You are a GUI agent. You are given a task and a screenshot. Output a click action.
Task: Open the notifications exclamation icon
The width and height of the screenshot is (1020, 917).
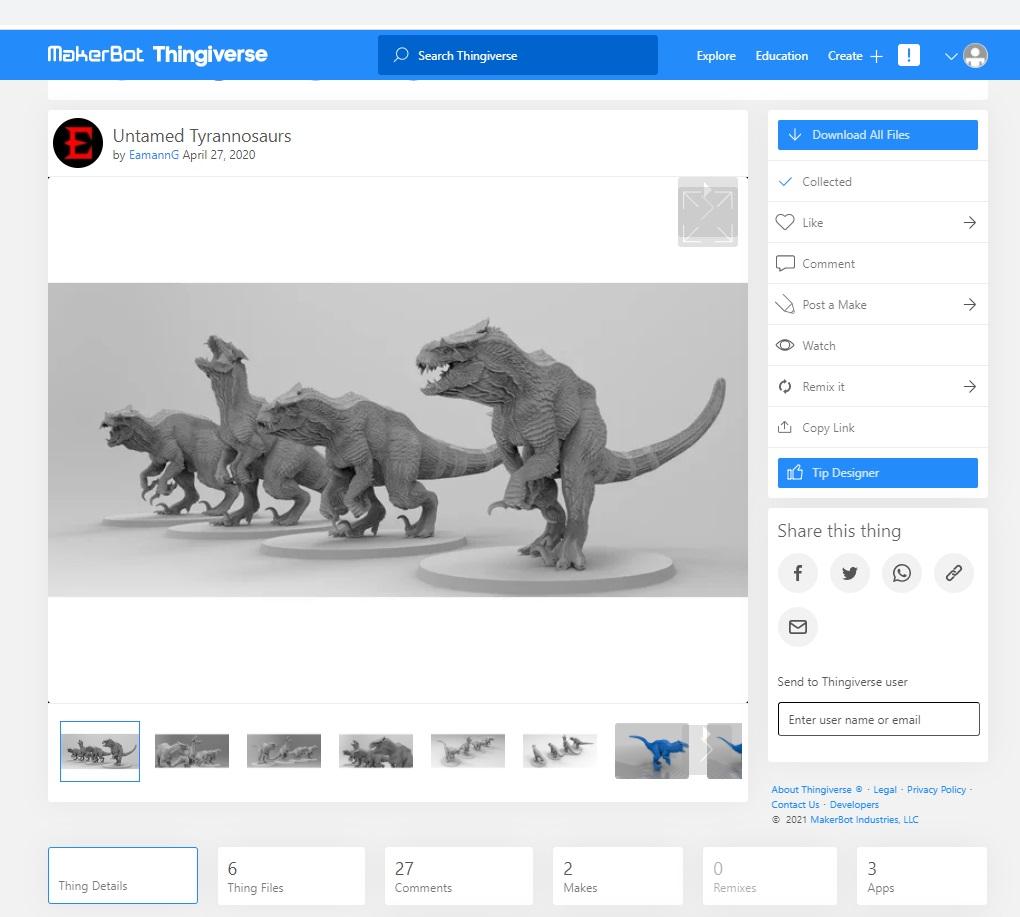(x=908, y=55)
